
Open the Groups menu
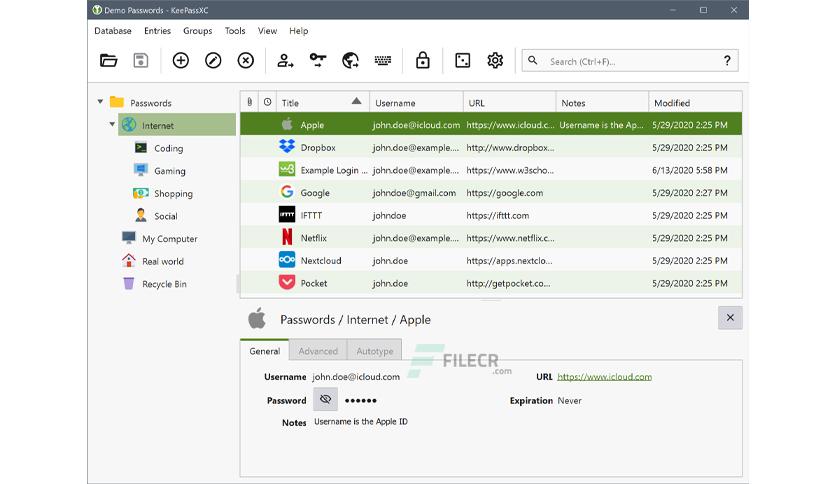198,31
